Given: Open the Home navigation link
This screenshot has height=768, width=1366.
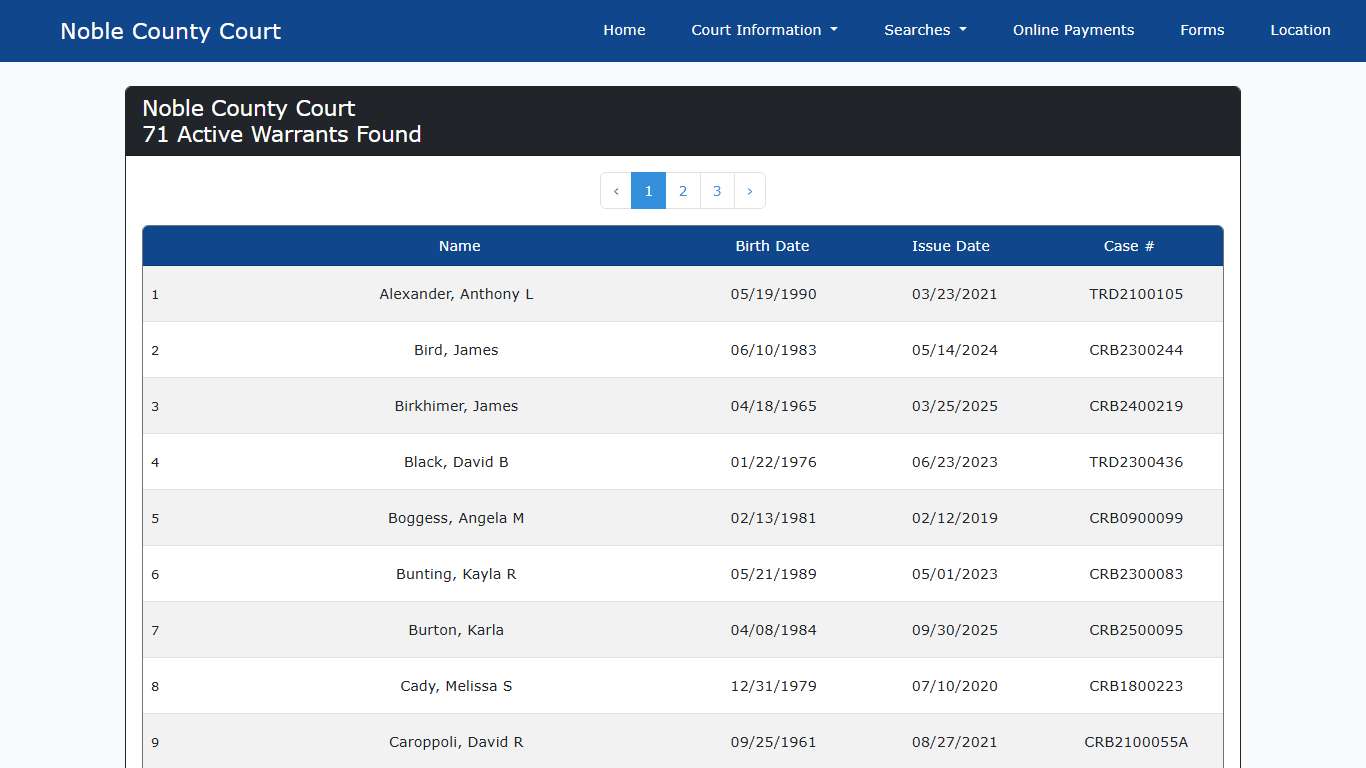Looking at the screenshot, I should click(x=624, y=30).
